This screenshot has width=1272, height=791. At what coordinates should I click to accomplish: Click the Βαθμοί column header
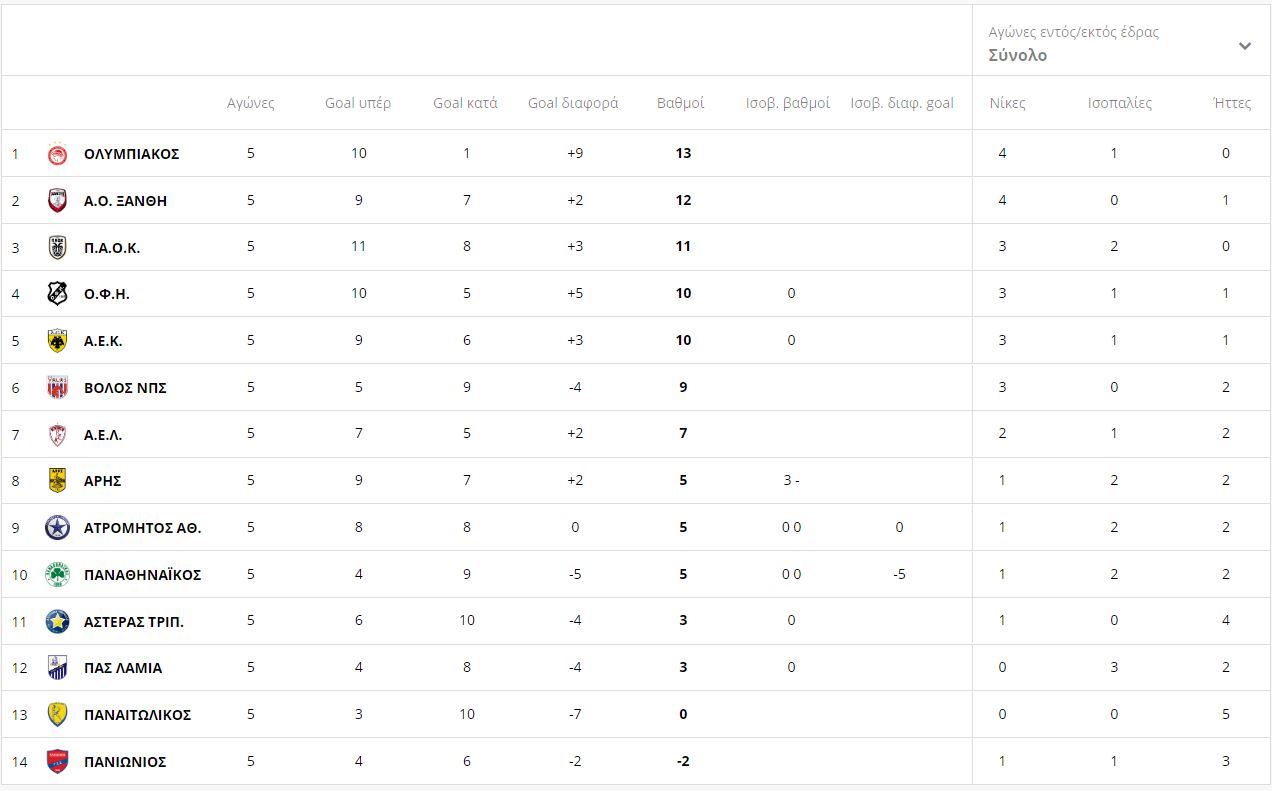click(681, 103)
